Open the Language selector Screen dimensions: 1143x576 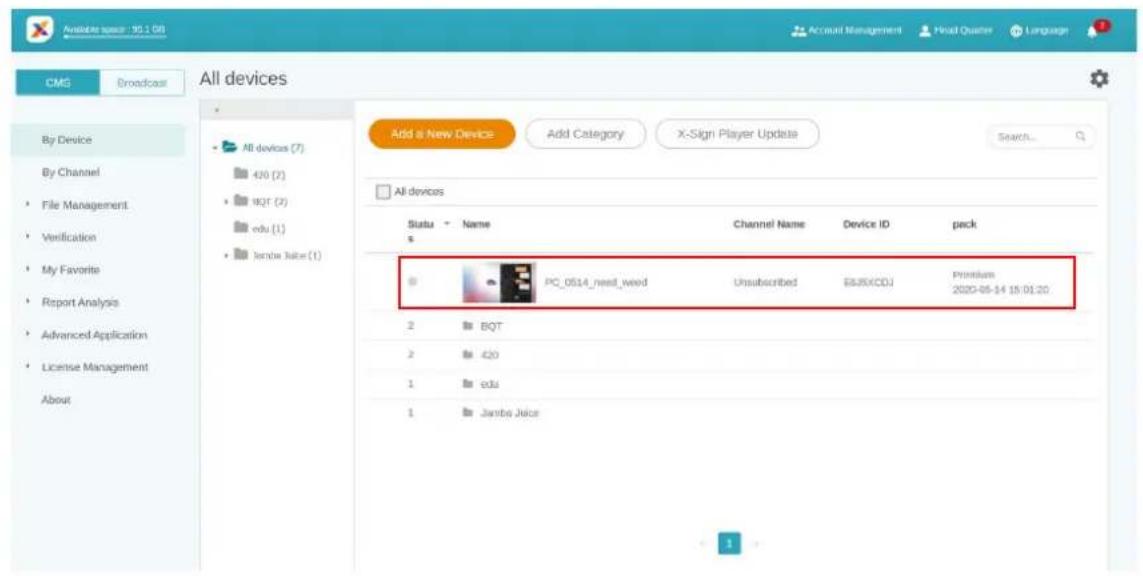tap(1039, 31)
